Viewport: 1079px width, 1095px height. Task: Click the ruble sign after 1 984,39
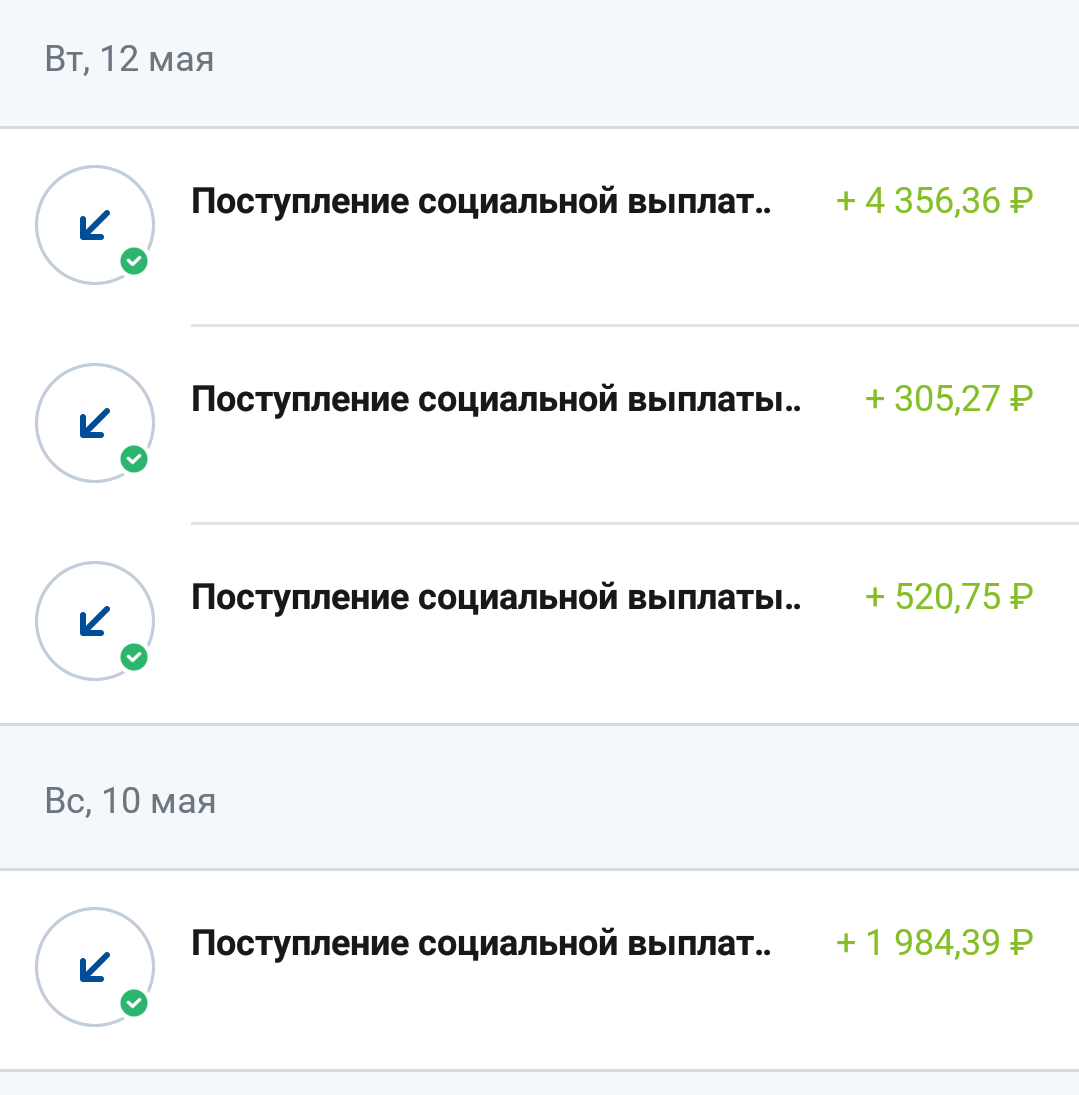1021,944
